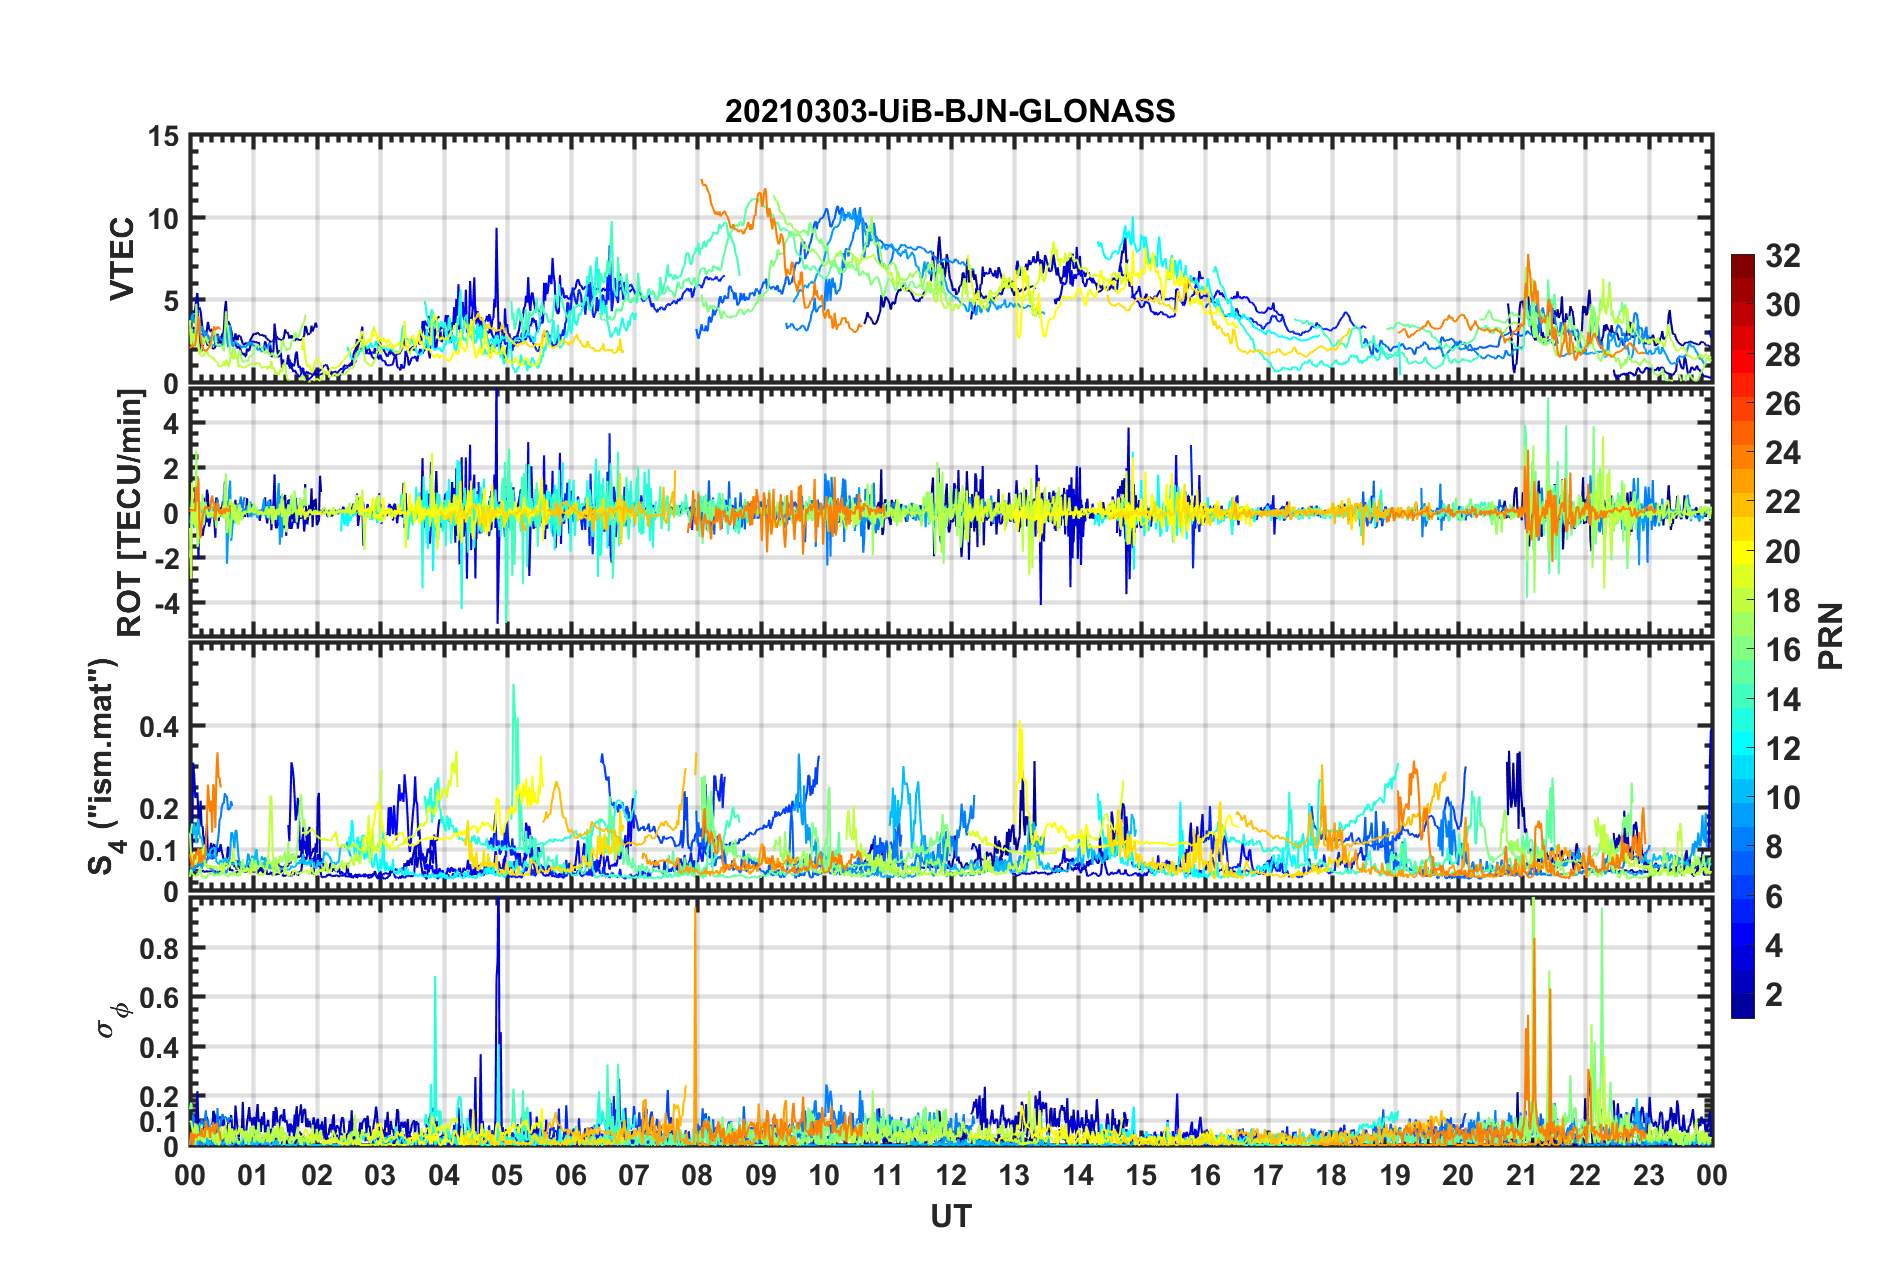Click the ROT [TECU/min] axis label

pos(130,513)
